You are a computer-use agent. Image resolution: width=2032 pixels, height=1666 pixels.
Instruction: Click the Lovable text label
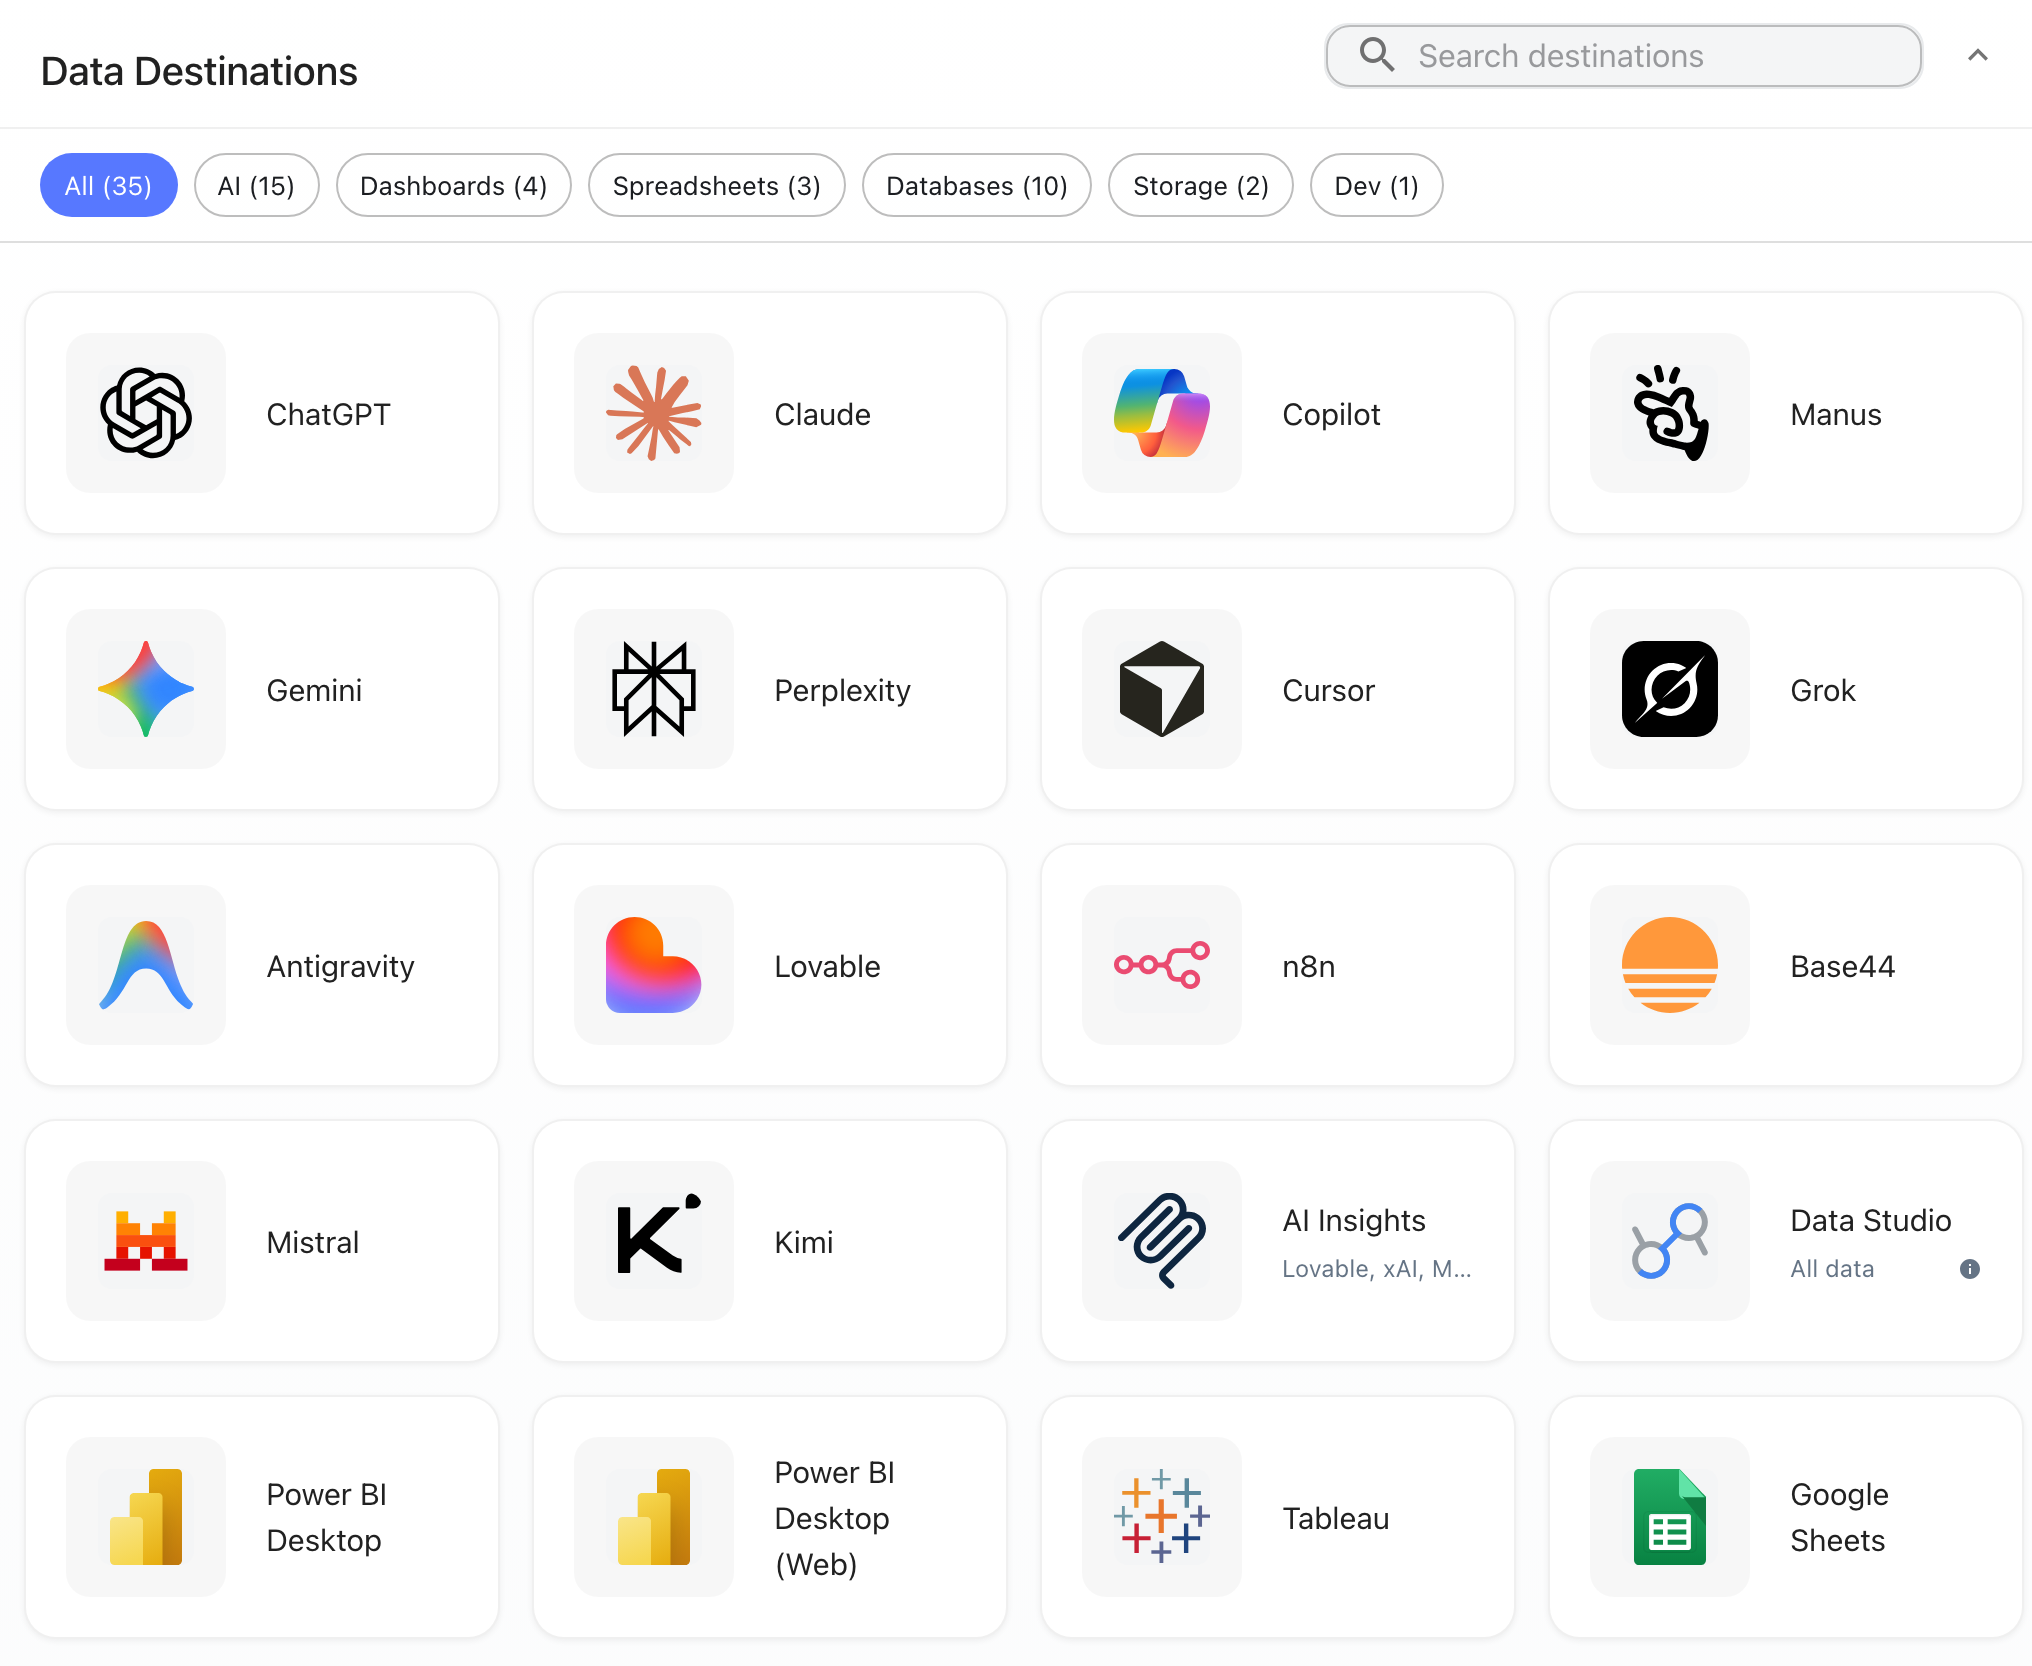tap(828, 966)
